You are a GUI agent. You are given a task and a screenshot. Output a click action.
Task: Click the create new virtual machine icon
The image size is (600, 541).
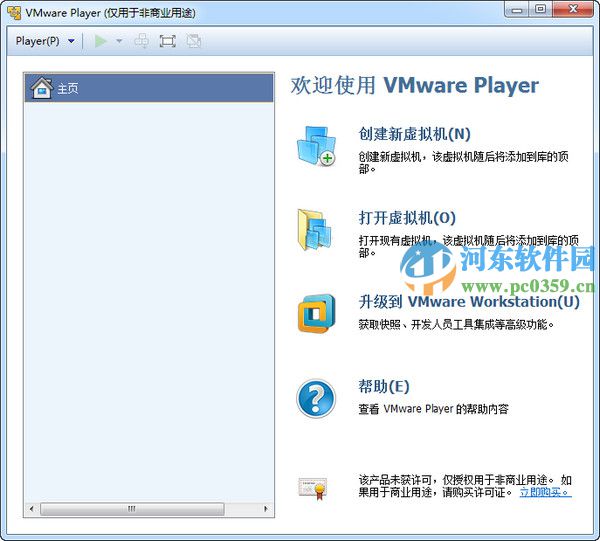(x=316, y=146)
